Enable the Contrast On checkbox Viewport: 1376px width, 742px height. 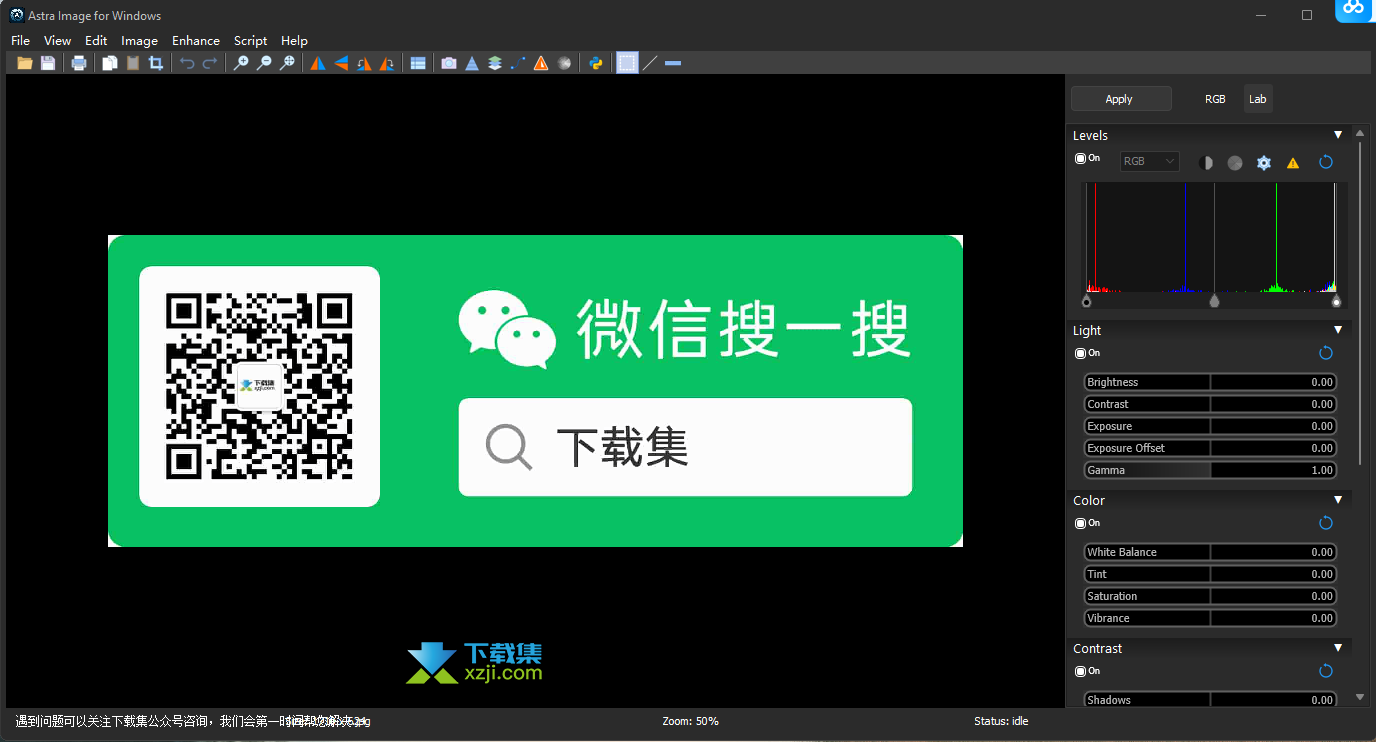1080,671
